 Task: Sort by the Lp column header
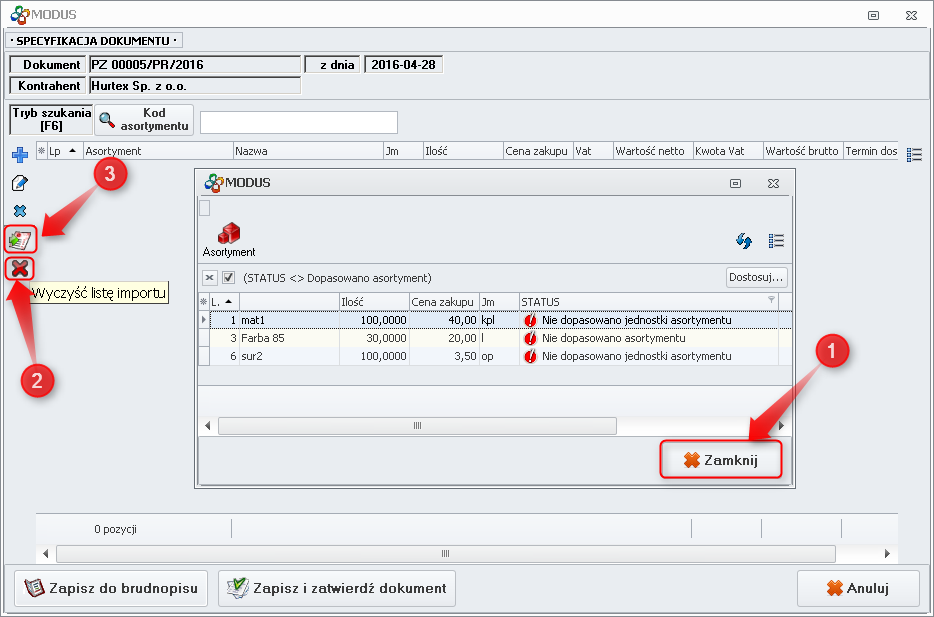60,151
